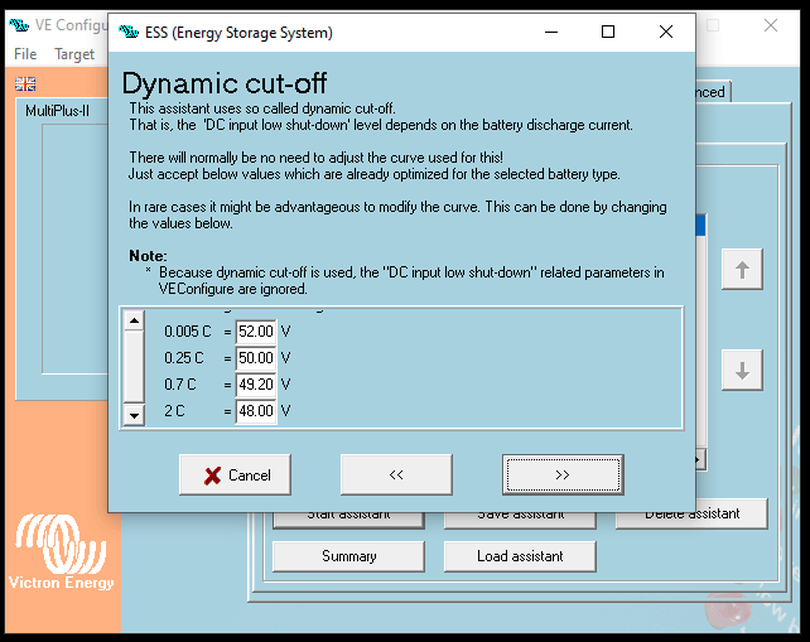Go back with the << button
810x642 pixels.
point(396,475)
